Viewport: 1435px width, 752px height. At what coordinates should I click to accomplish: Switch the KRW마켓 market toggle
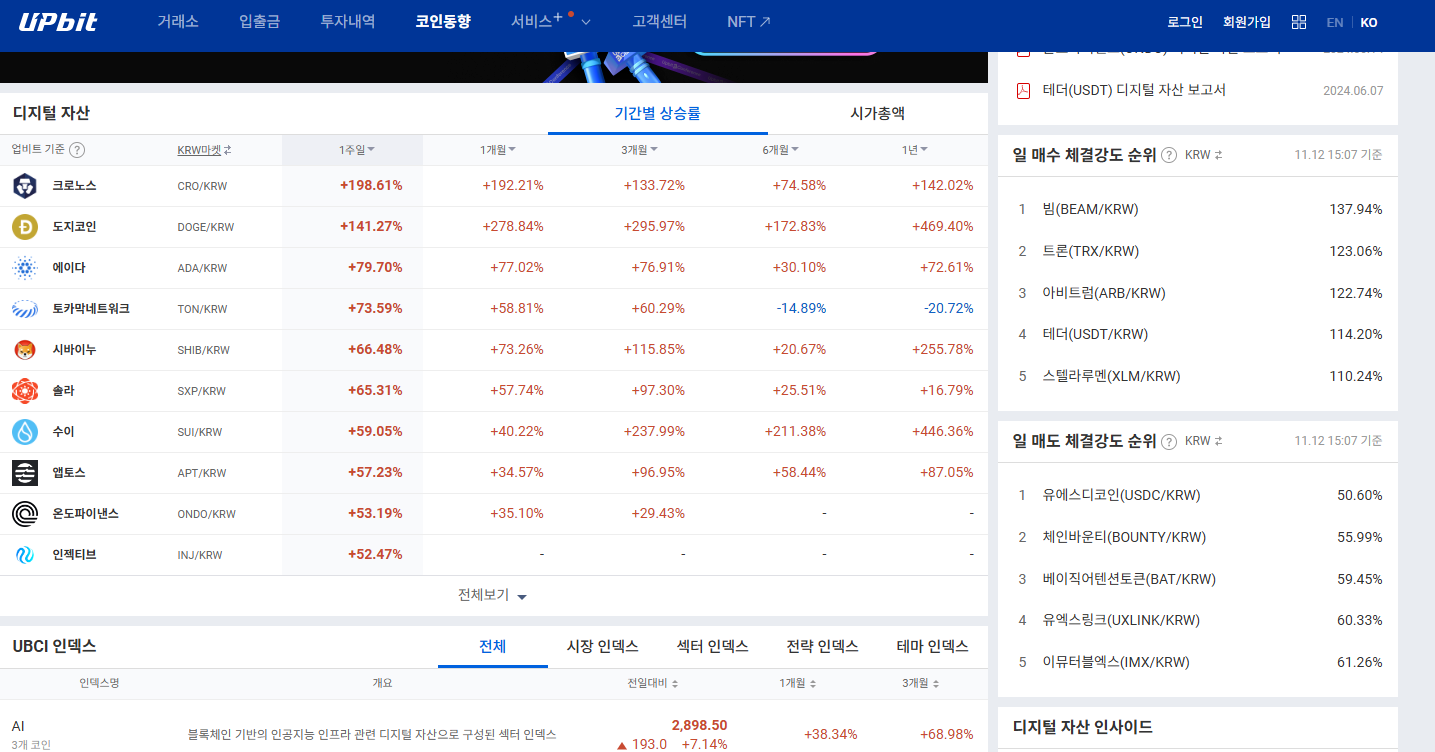204,150
